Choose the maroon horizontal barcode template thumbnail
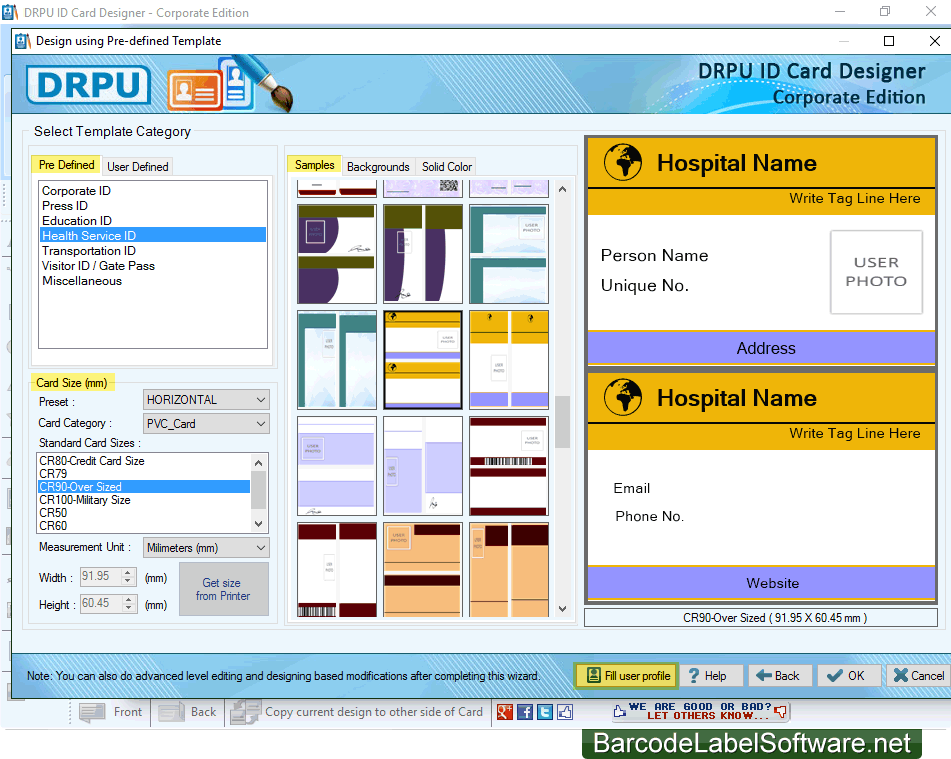 (509, 466)
